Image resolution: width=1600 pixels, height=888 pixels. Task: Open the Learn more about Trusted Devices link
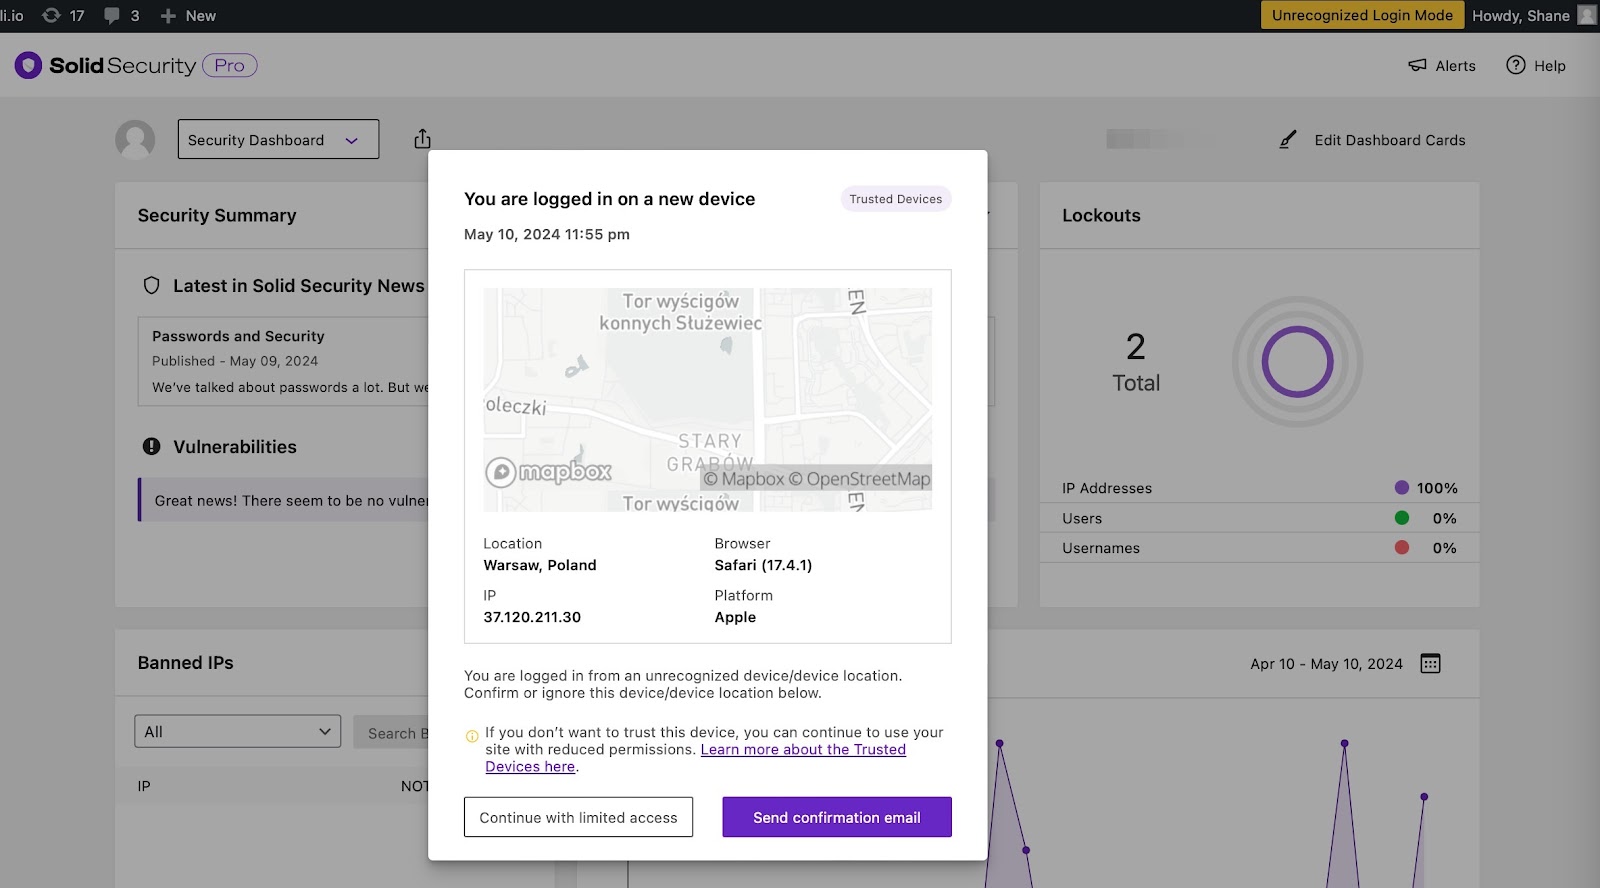click(803, 750)
